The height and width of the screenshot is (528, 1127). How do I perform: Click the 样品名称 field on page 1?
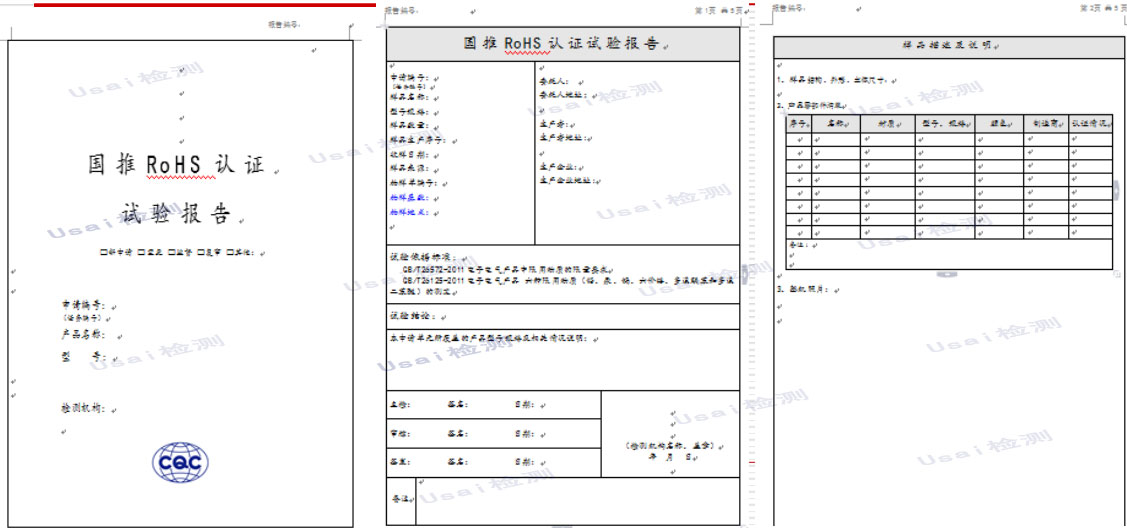pyautogui.click(x=410, y=96)
